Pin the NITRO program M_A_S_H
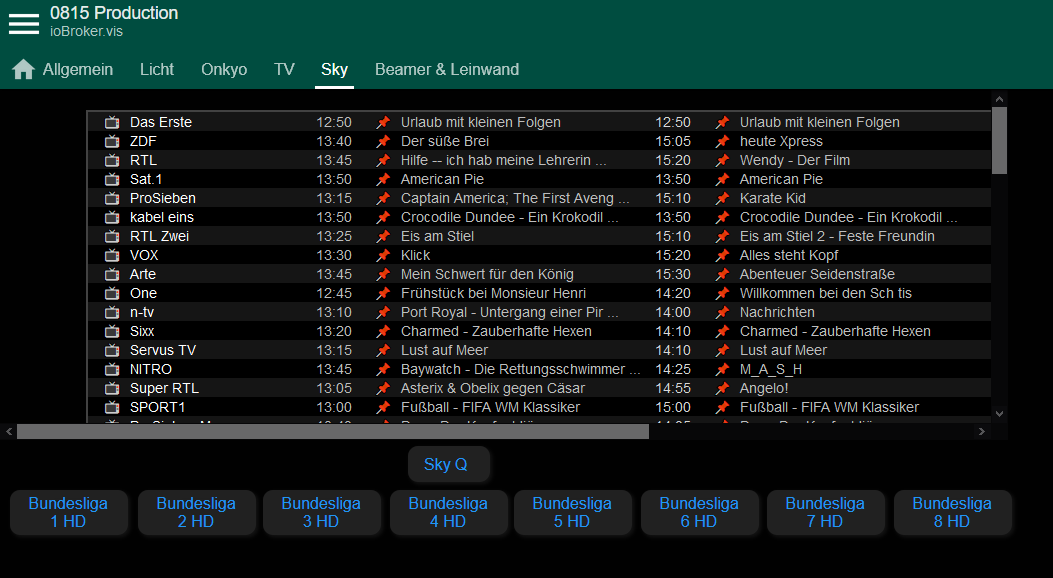This screenshot has height=578, width=1053. (722, 369)
